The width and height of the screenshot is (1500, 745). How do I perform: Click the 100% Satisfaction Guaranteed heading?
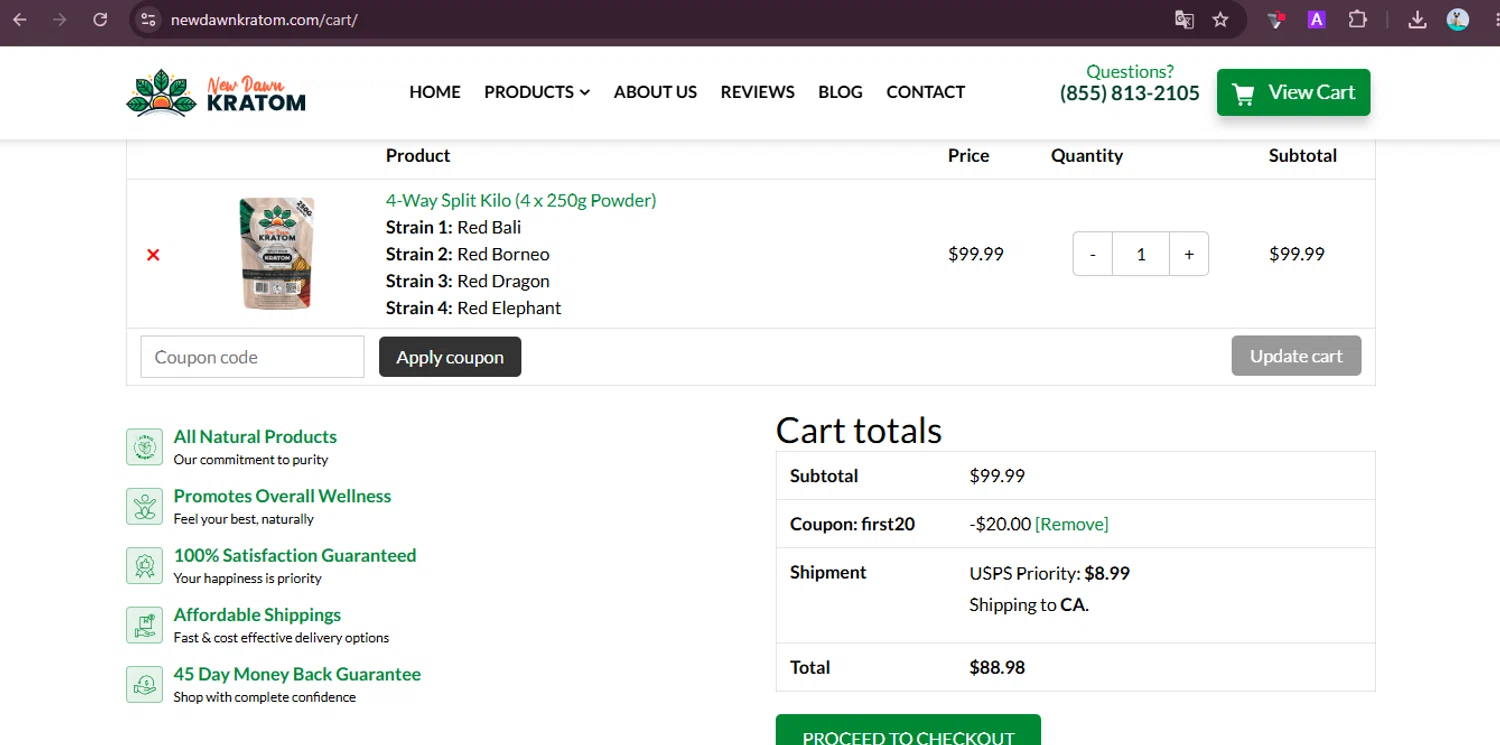295,555
